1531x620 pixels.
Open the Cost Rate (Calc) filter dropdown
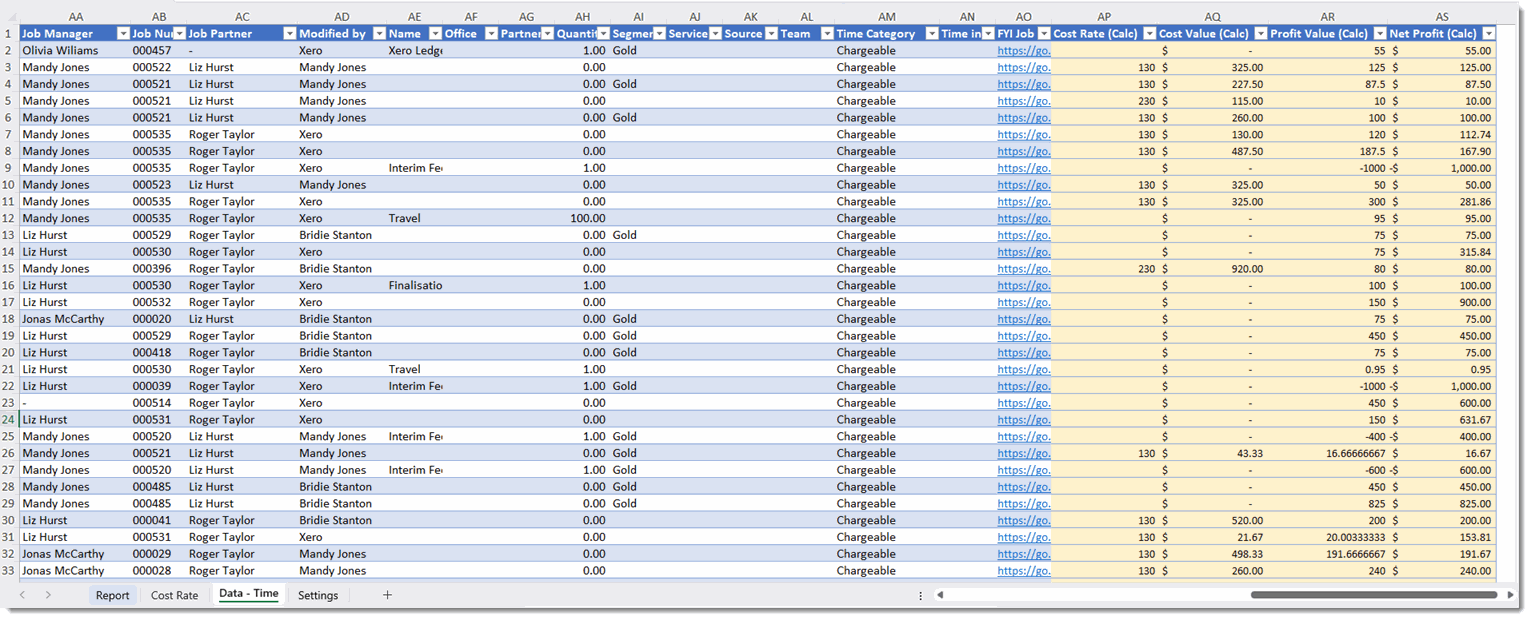(1149, 34)
